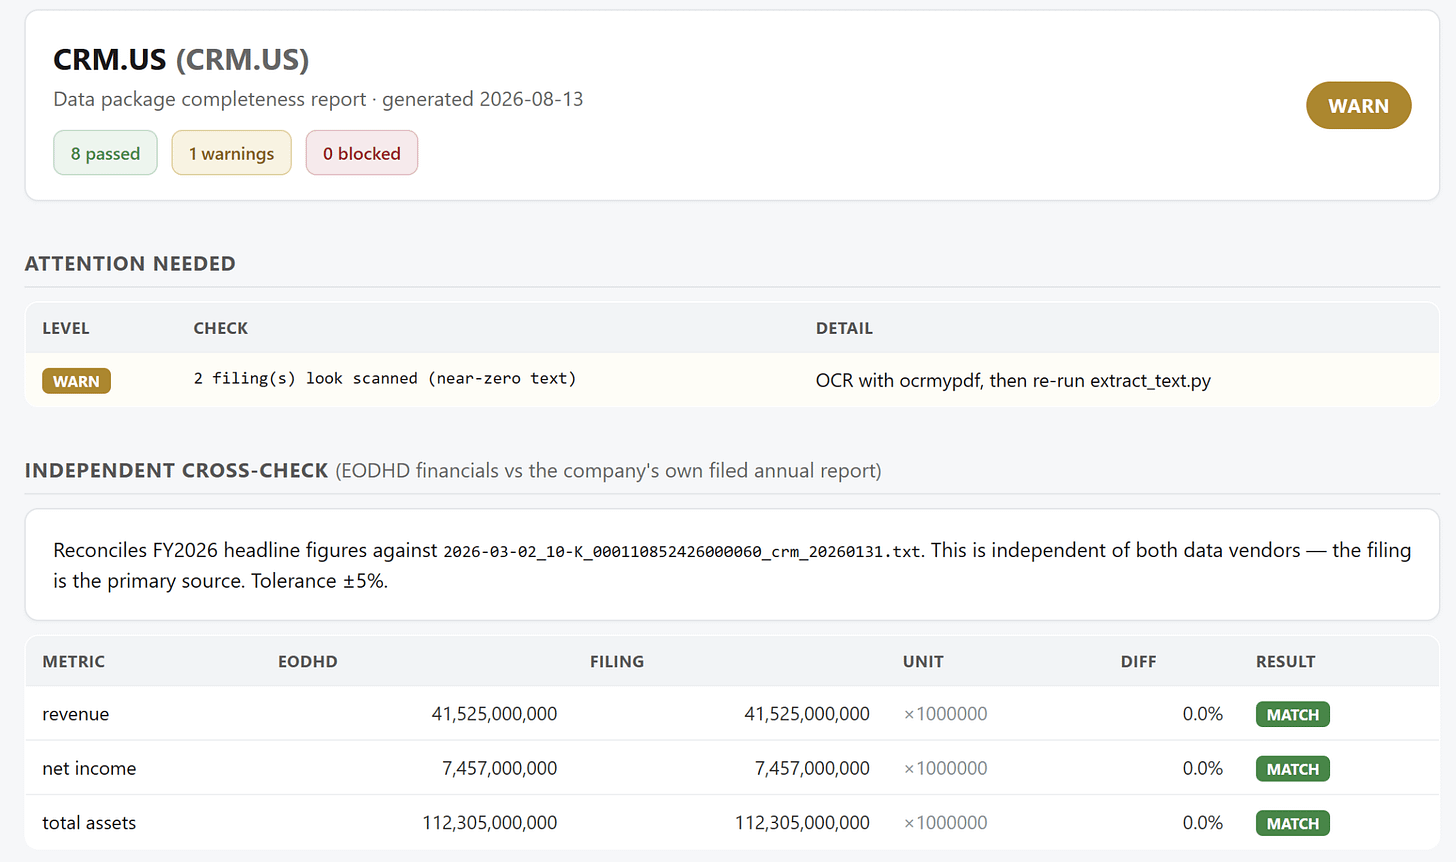Click the large WARN status badge
The height and width of the screenshot is (862, 1456).
pyautogui.click(x=1358, y=105)
